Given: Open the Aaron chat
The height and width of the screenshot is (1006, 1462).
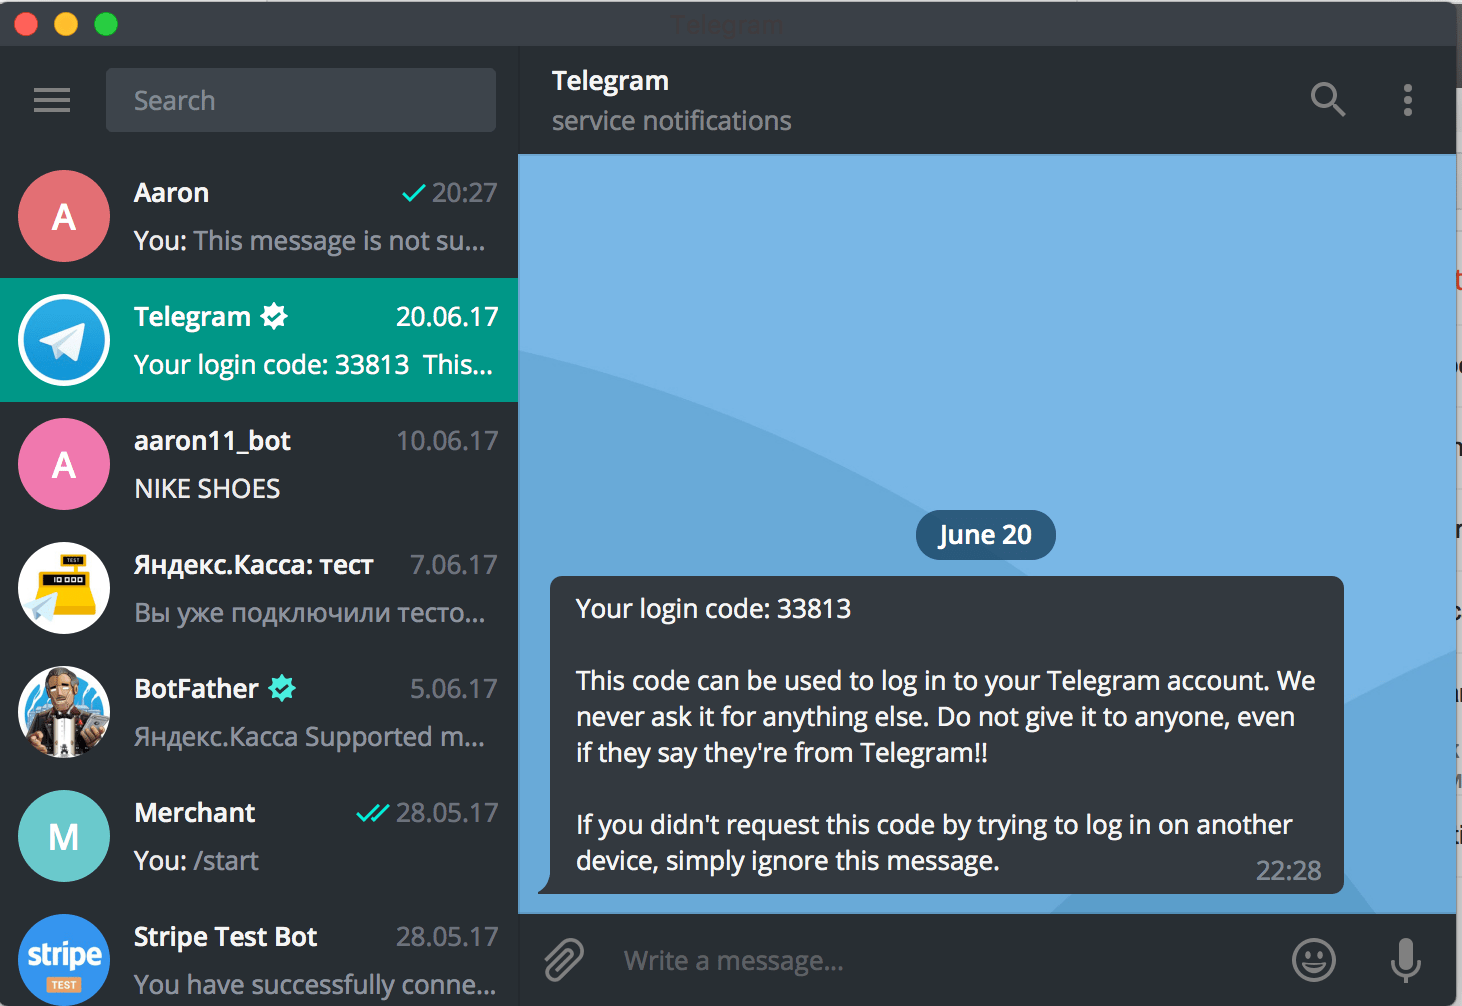Looking at the screenshot, I should click(x=259, y=216).
